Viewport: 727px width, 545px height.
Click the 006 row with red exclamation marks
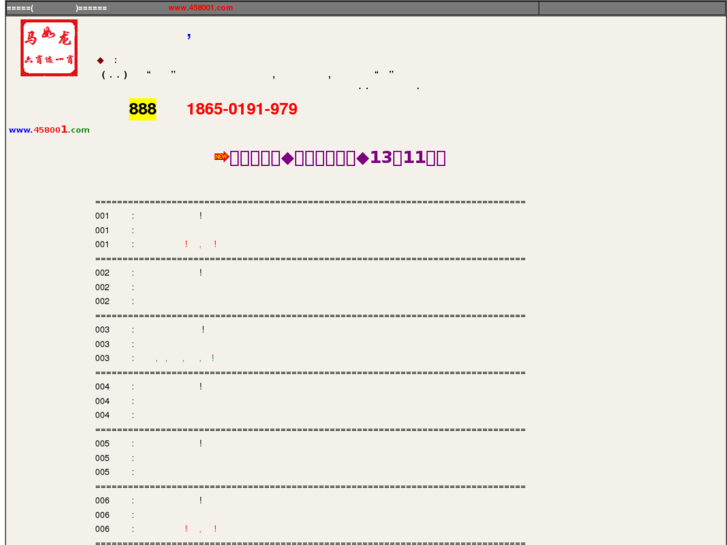156,529
